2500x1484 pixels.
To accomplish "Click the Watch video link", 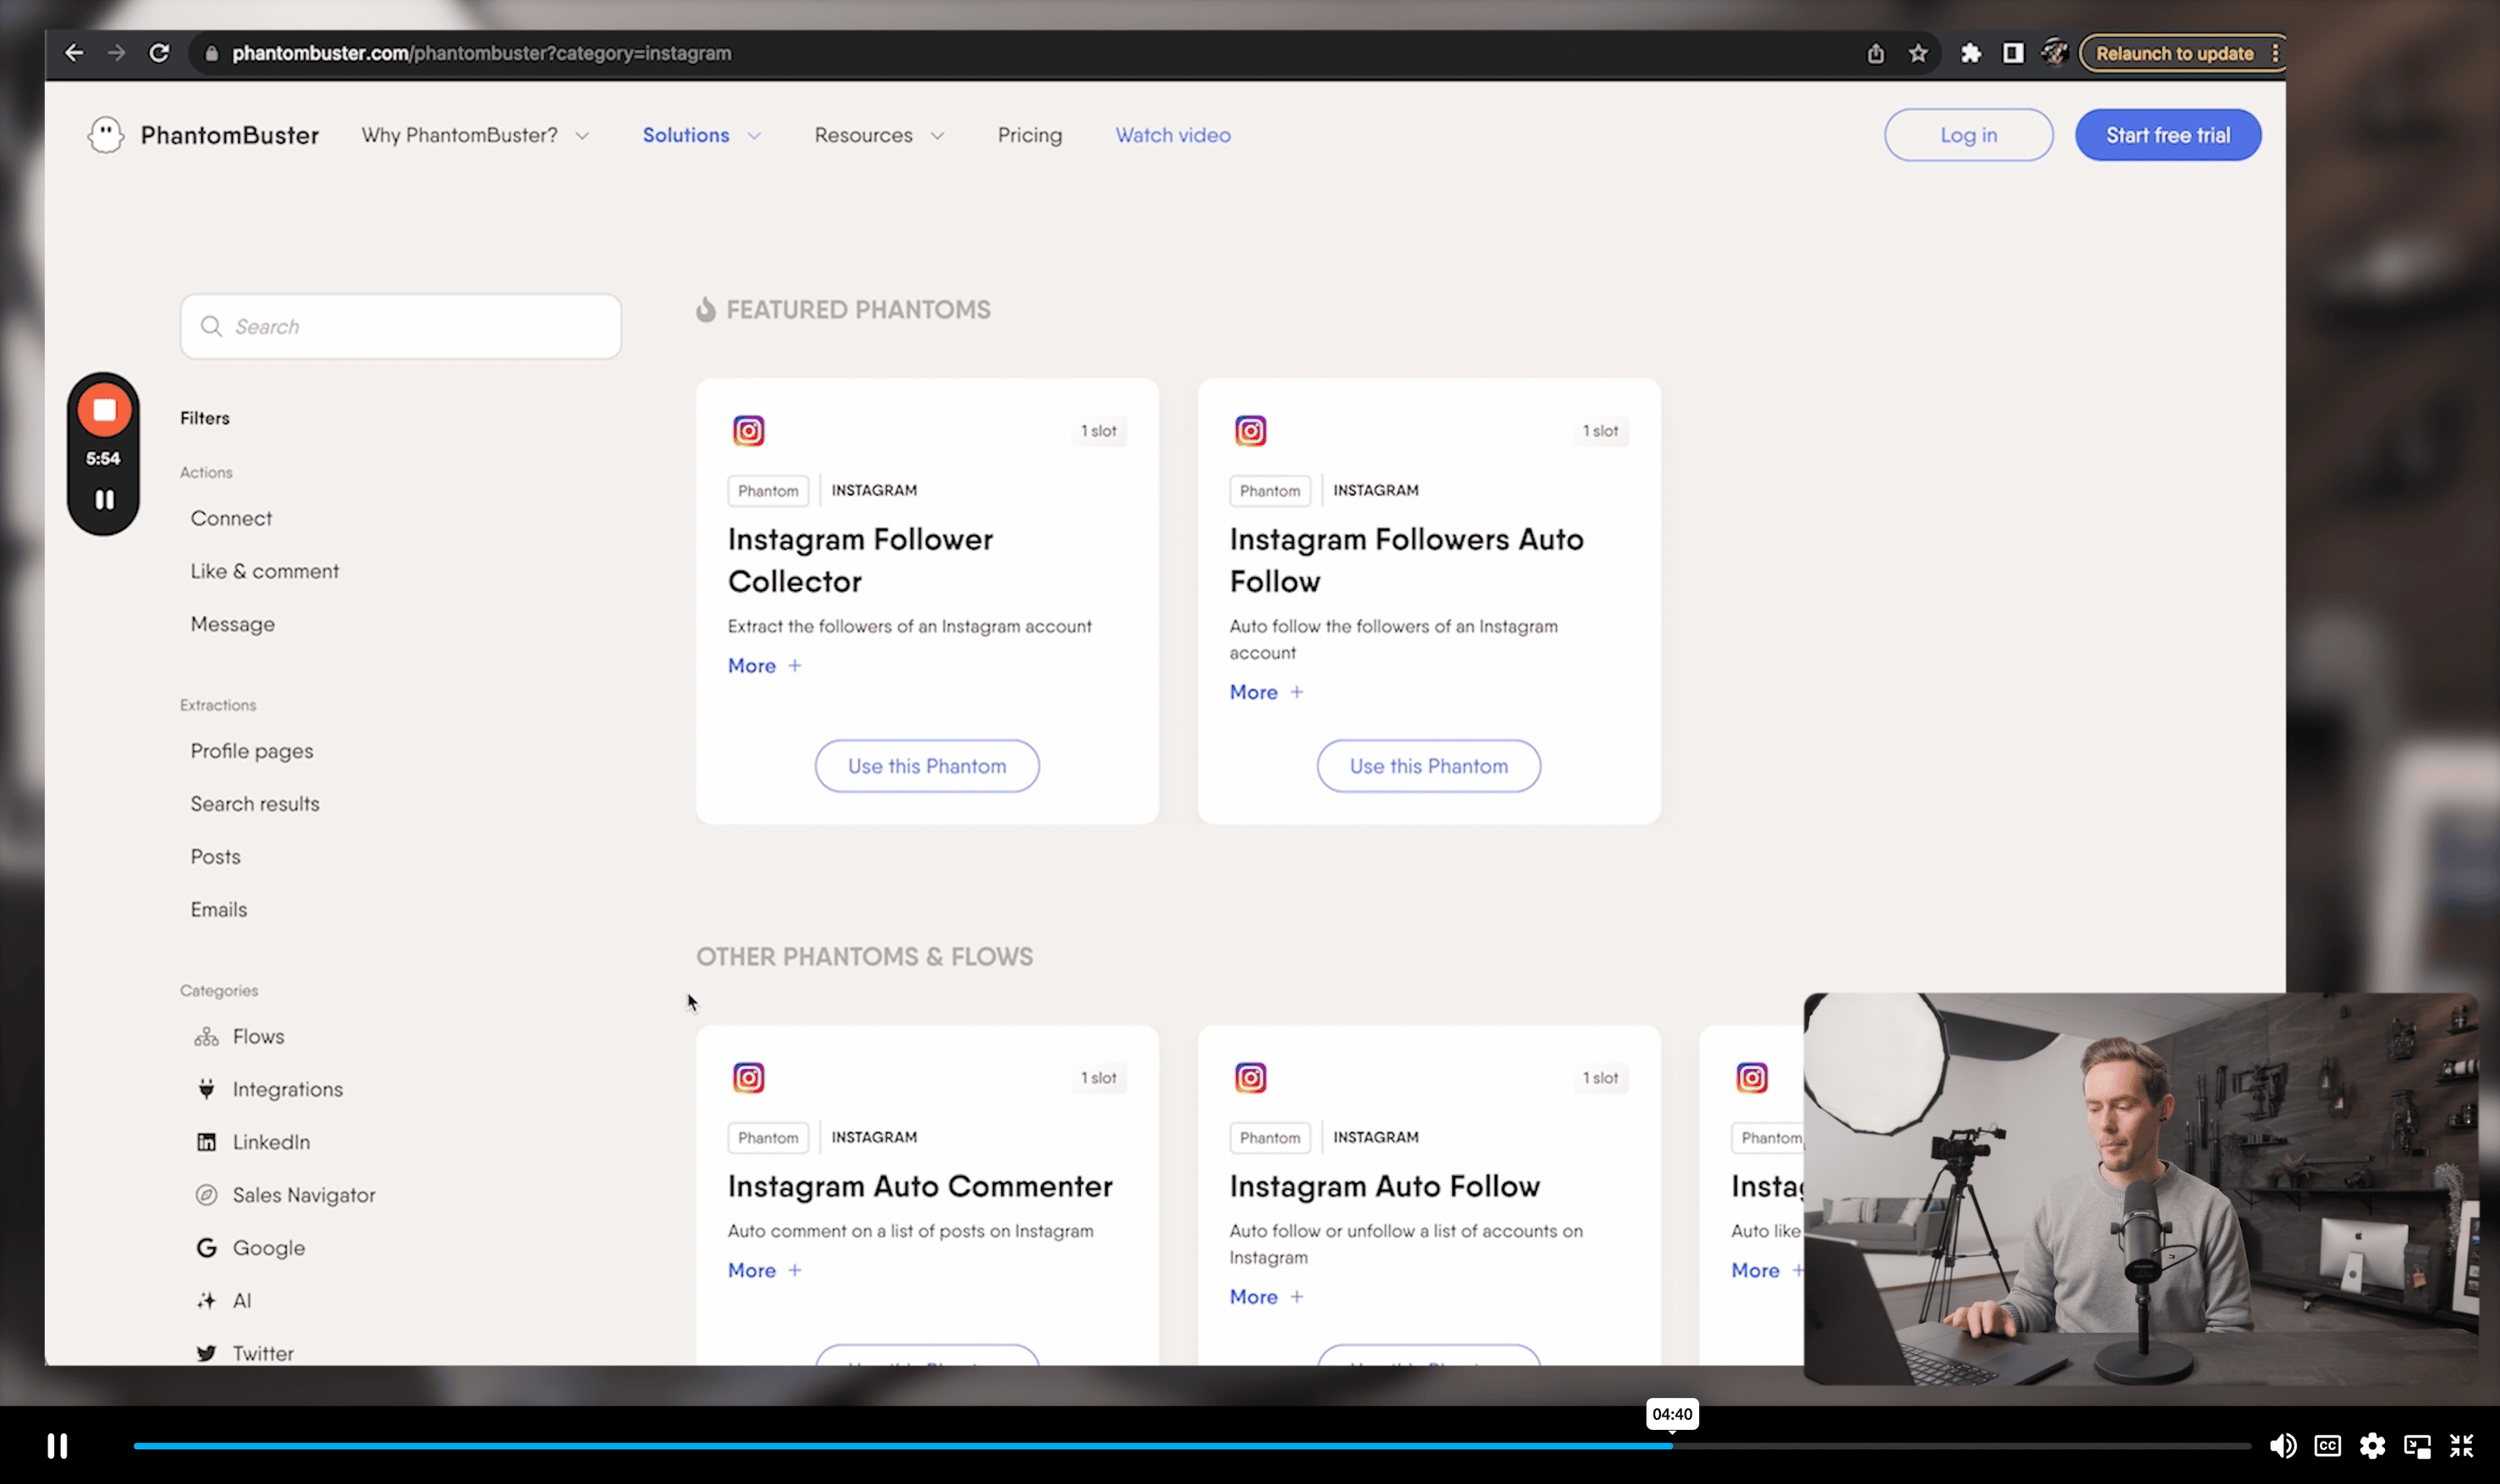I will point(1172,135).
